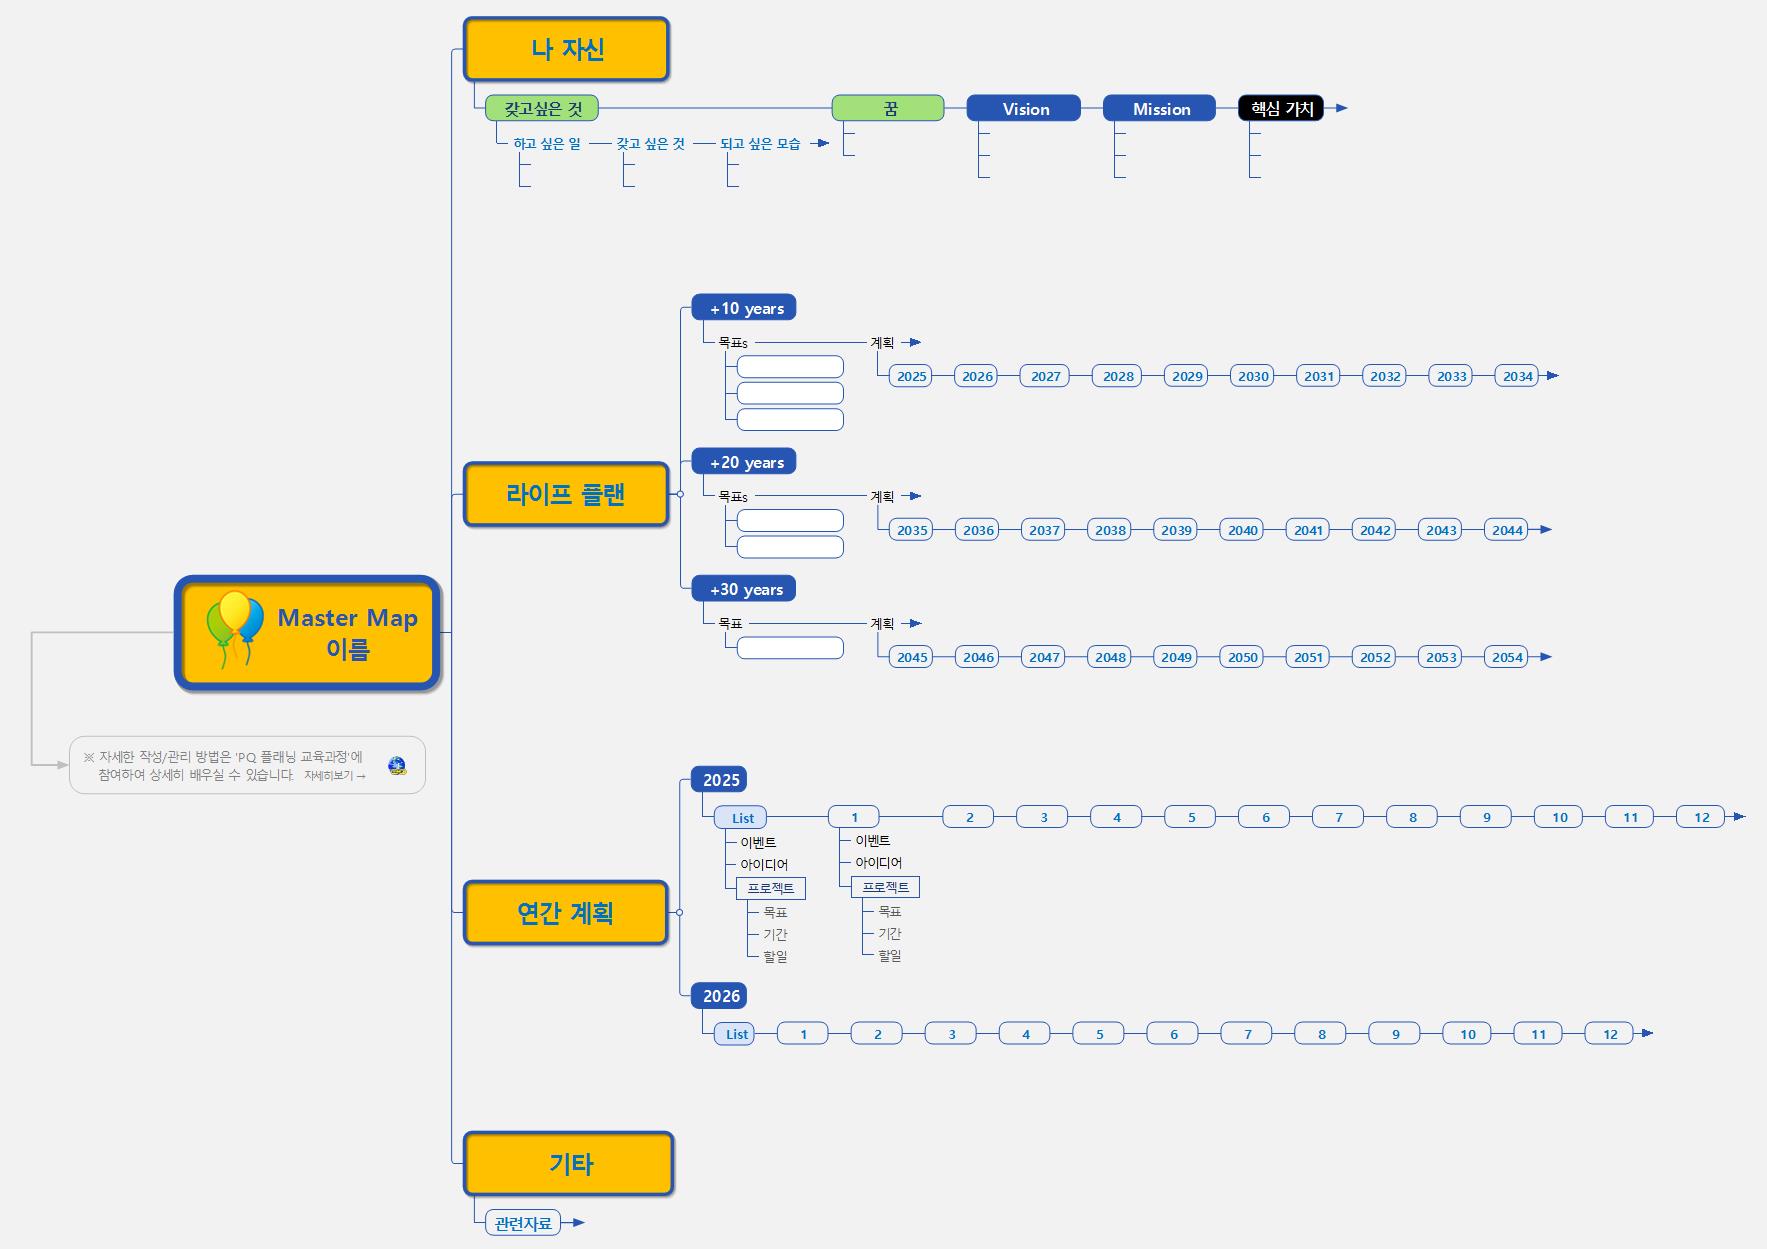Click the arrow following the 2054 year node

coord(1546,657)
